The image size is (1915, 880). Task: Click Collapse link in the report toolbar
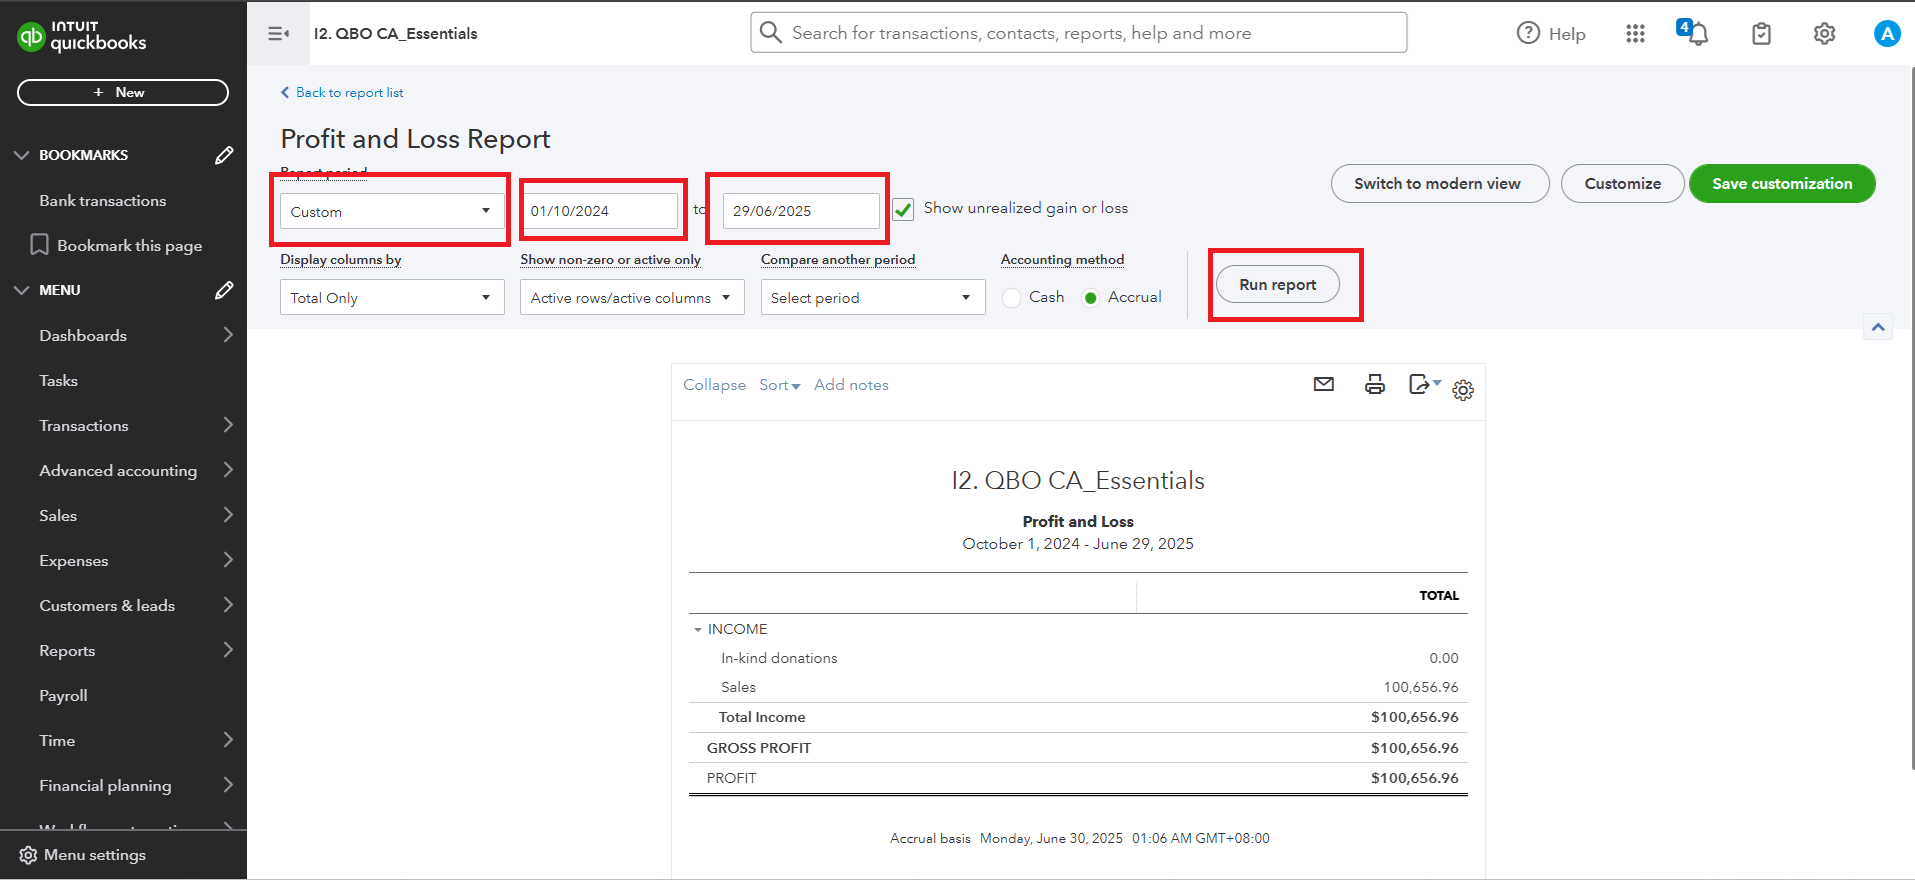click(714, 385)
